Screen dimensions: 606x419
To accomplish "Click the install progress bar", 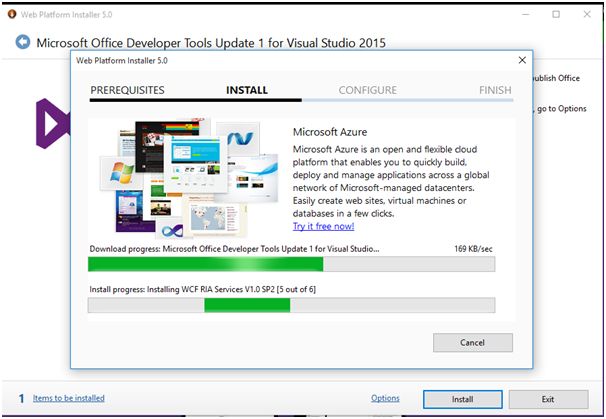I will 291,305.
